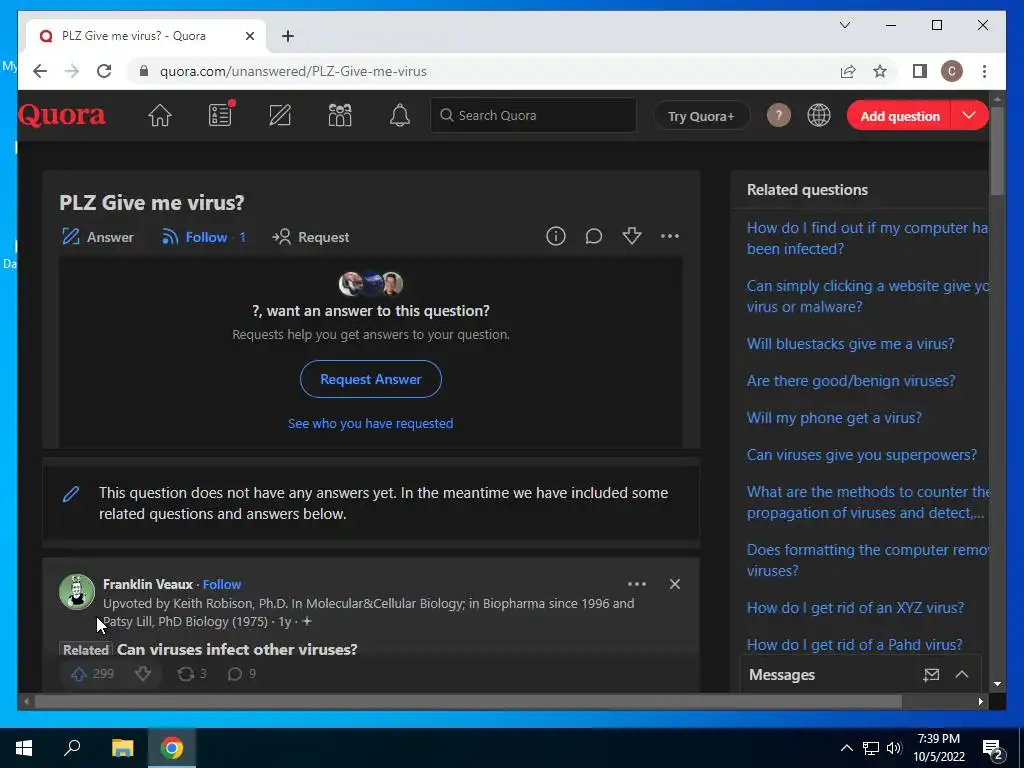Go to the Quora home feed icon

pyautogui.click(x=160, y=116)
